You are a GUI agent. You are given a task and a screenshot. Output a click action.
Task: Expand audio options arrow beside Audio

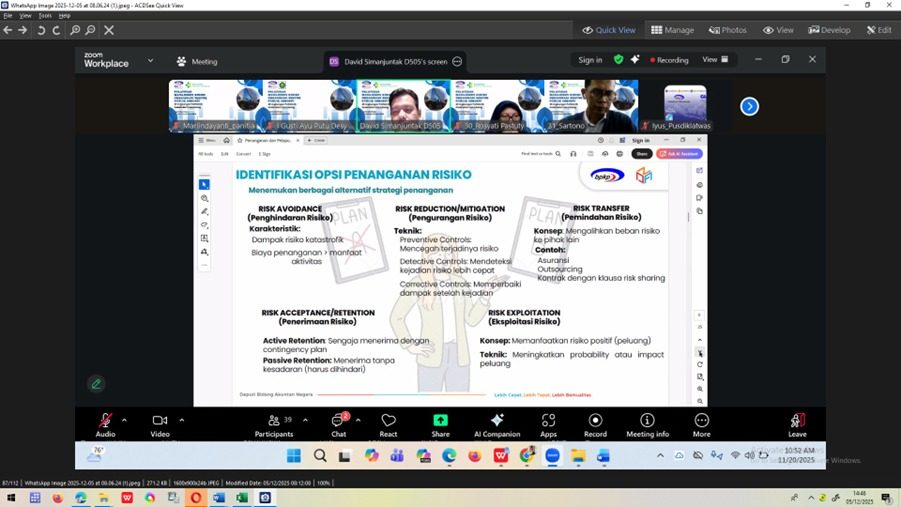coord(124,420)
